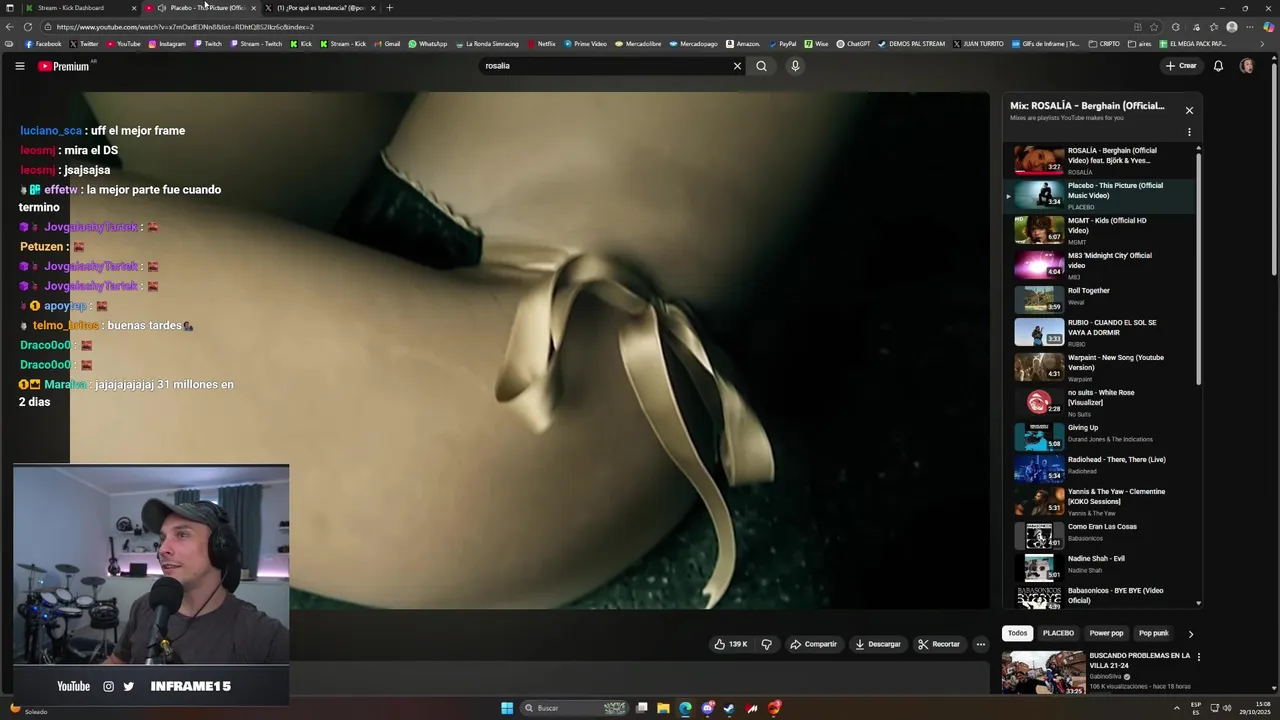Viewport: 1280px width, 720px height.
Task: Switch to the Stream - Kick Dashboard tab
Action: pyautogui.click(x=79, y=8)
